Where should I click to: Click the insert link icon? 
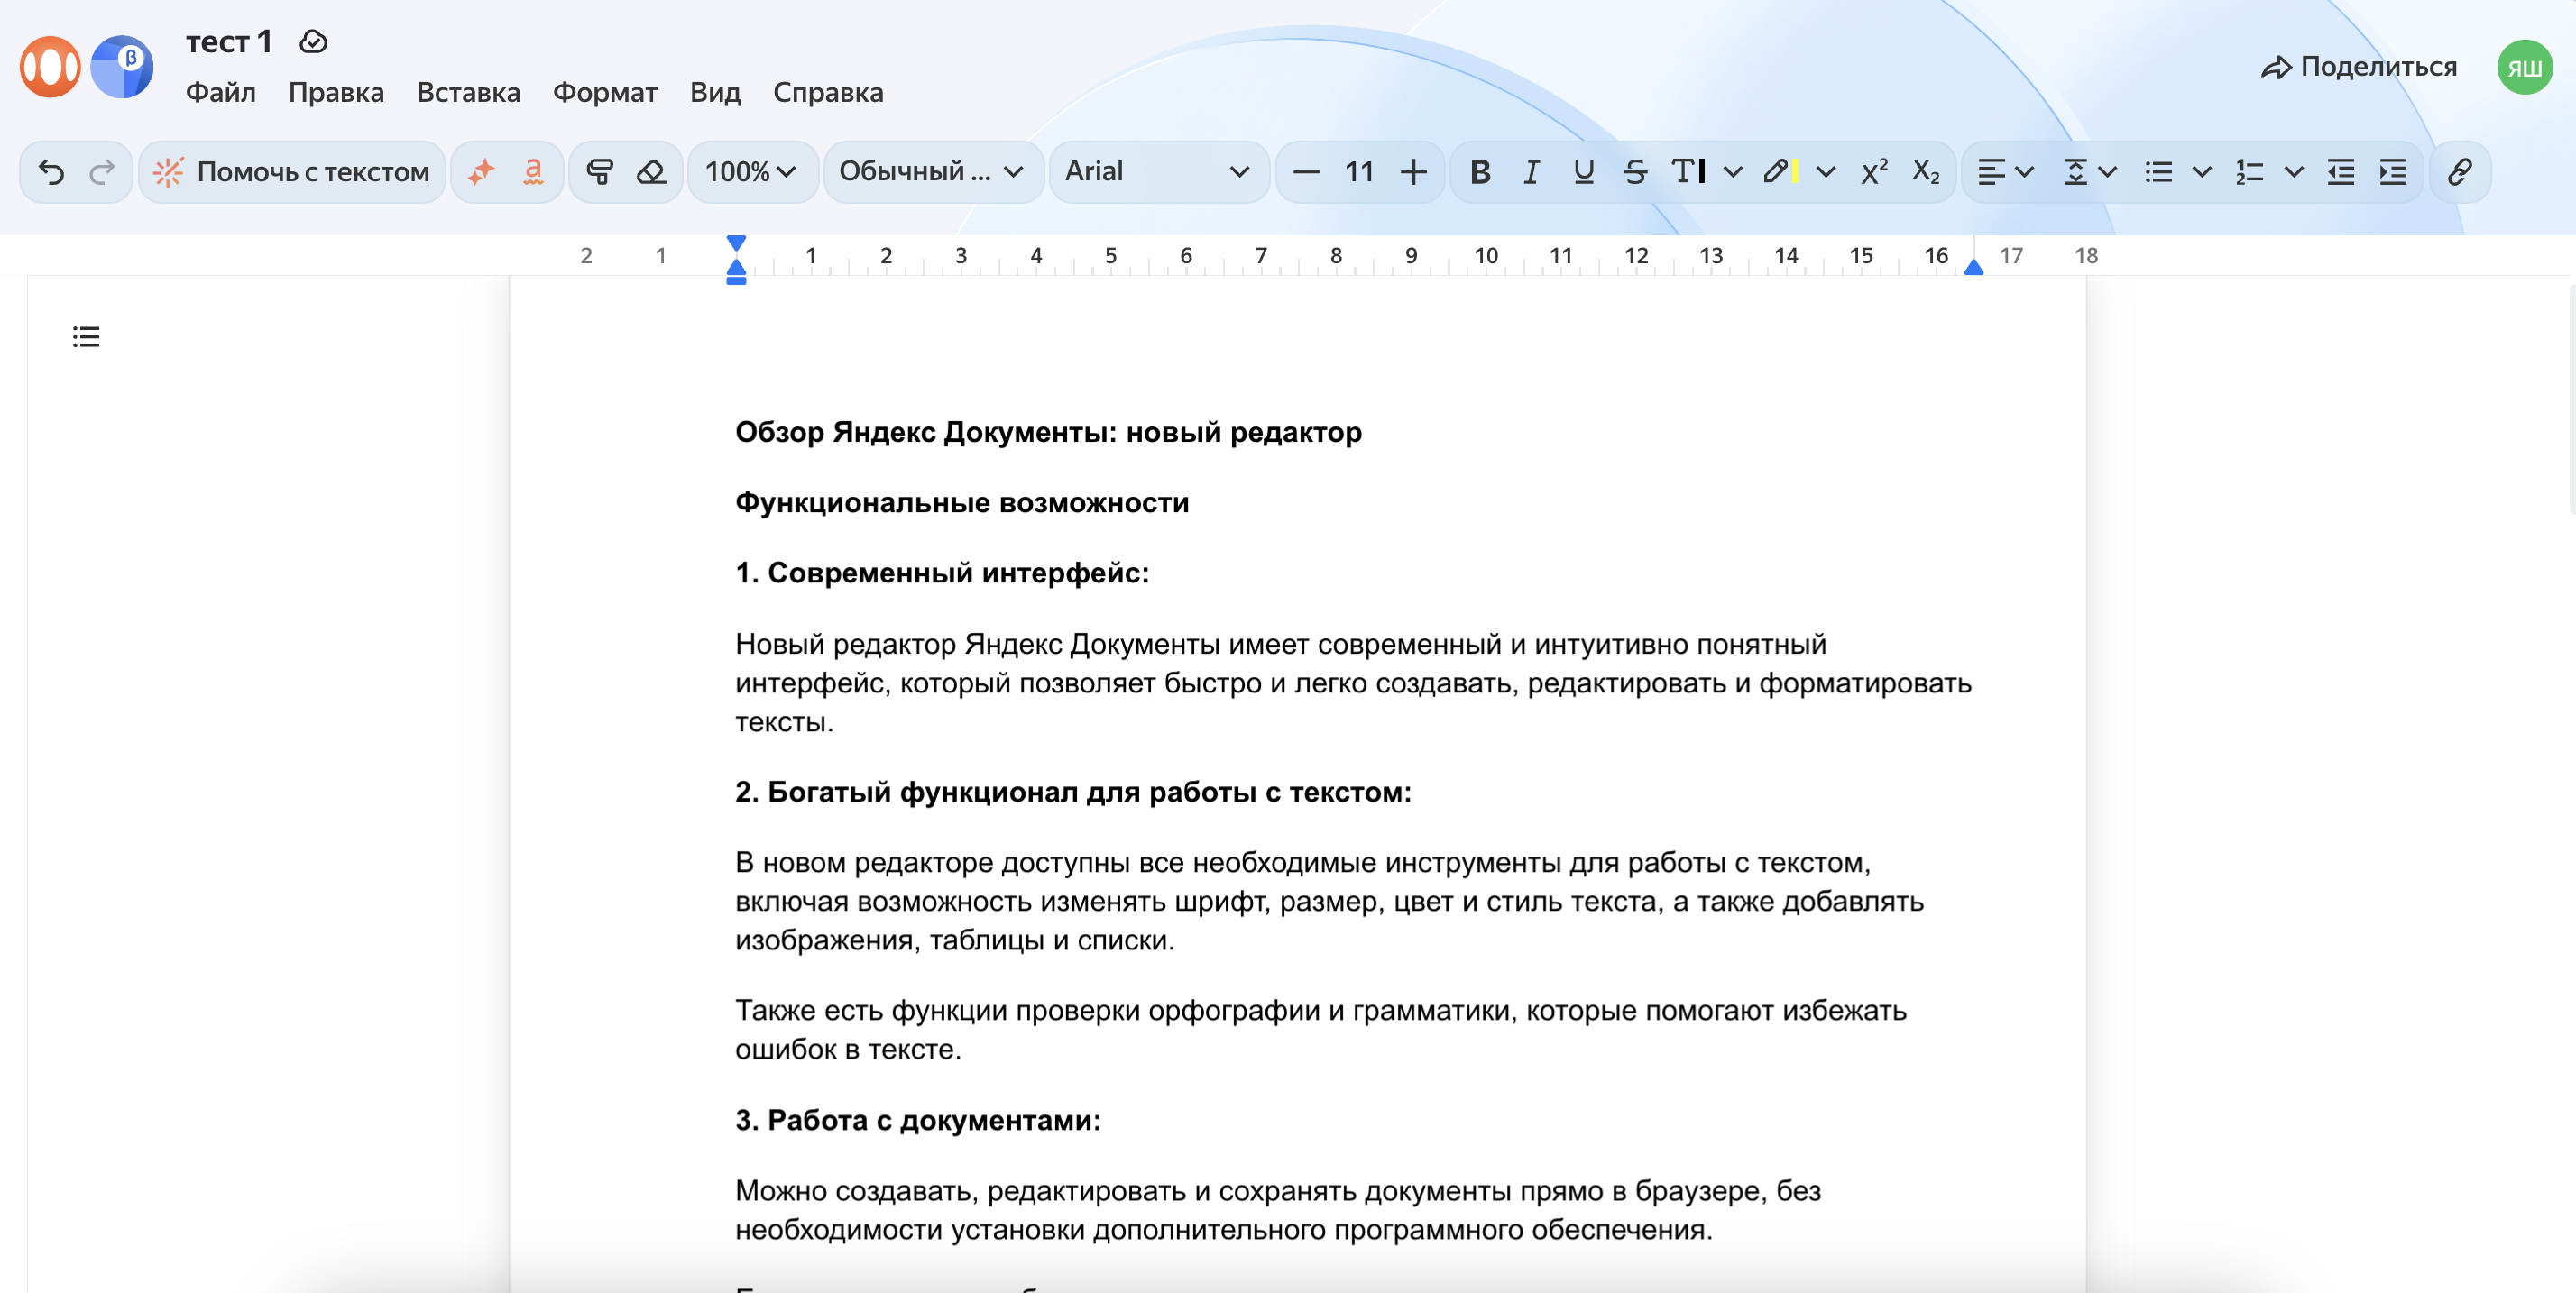(2459, 172)
